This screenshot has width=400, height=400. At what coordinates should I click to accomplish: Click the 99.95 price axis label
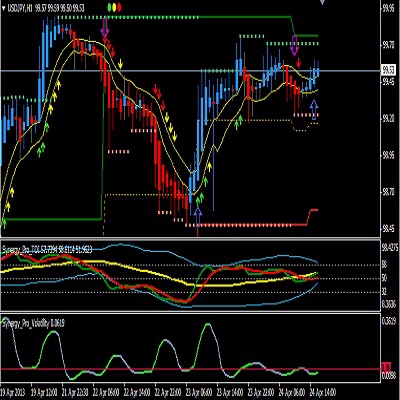pos(390,9)
